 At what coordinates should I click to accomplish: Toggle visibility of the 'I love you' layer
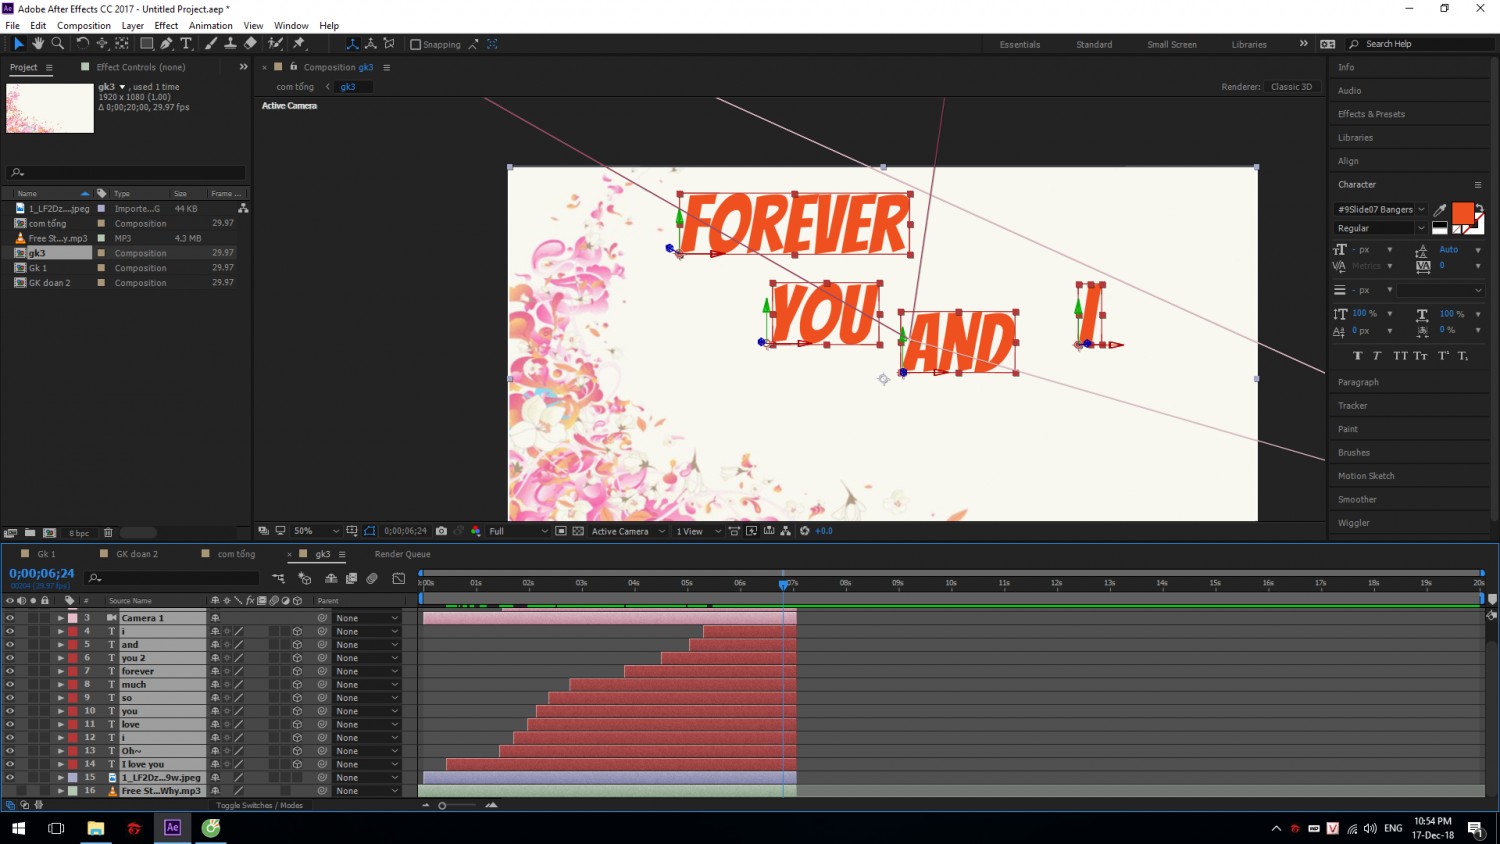pyautogui.click(x=10, y=764)
